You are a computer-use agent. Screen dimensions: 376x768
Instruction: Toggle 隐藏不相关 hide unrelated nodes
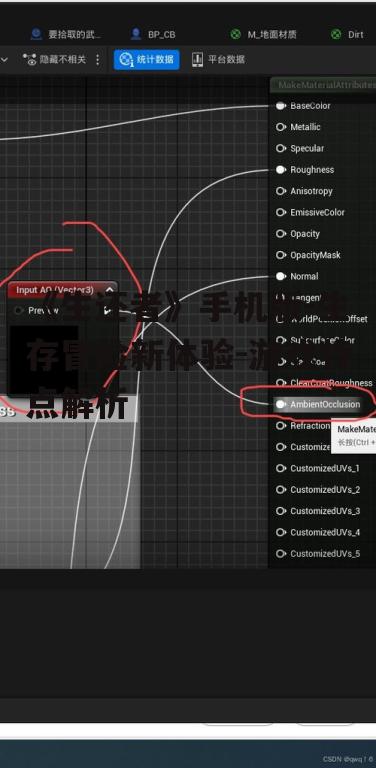coord(54,60)
